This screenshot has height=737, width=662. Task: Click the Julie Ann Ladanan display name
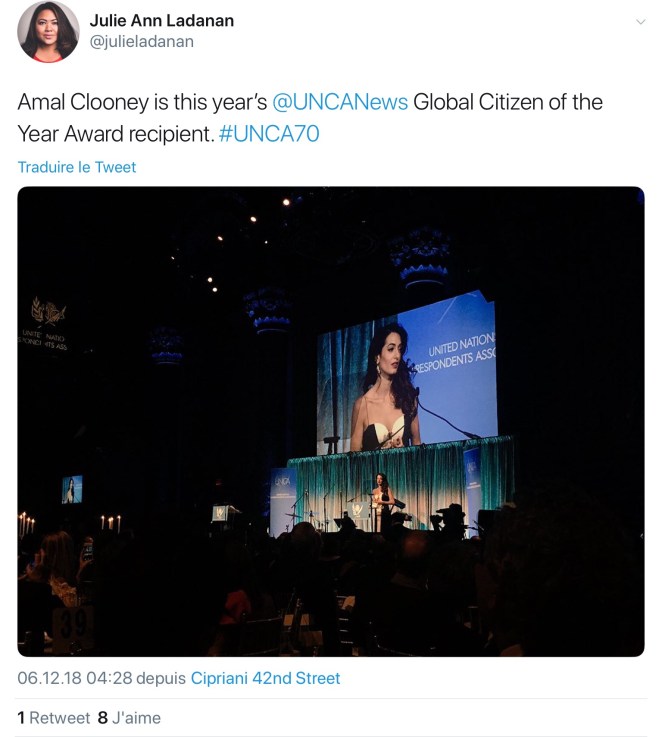[x=161, y=20]
